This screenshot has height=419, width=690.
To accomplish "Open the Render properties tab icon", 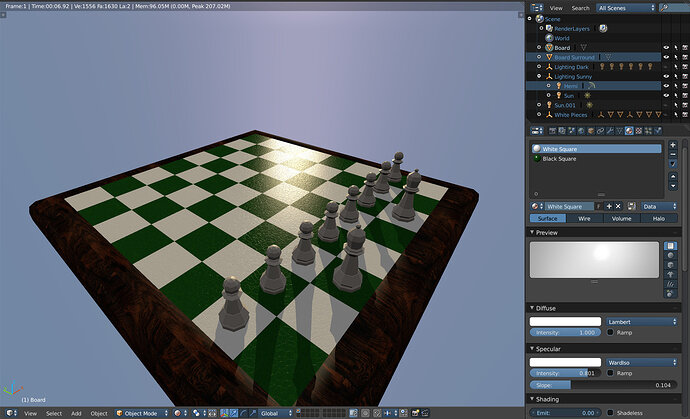I will click(553, 131).
